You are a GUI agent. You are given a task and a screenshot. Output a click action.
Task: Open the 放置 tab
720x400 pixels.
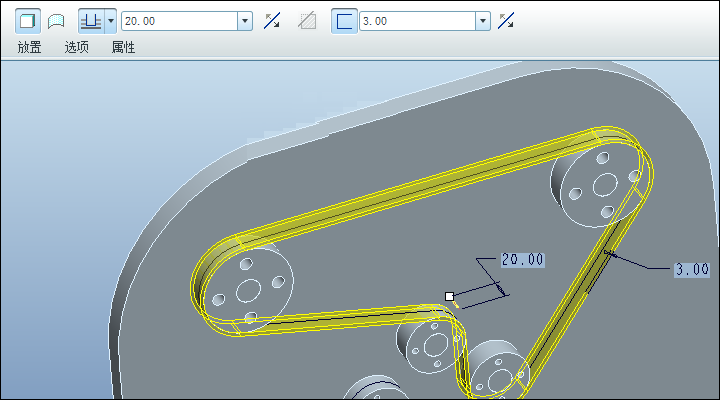tap(29, 47)
